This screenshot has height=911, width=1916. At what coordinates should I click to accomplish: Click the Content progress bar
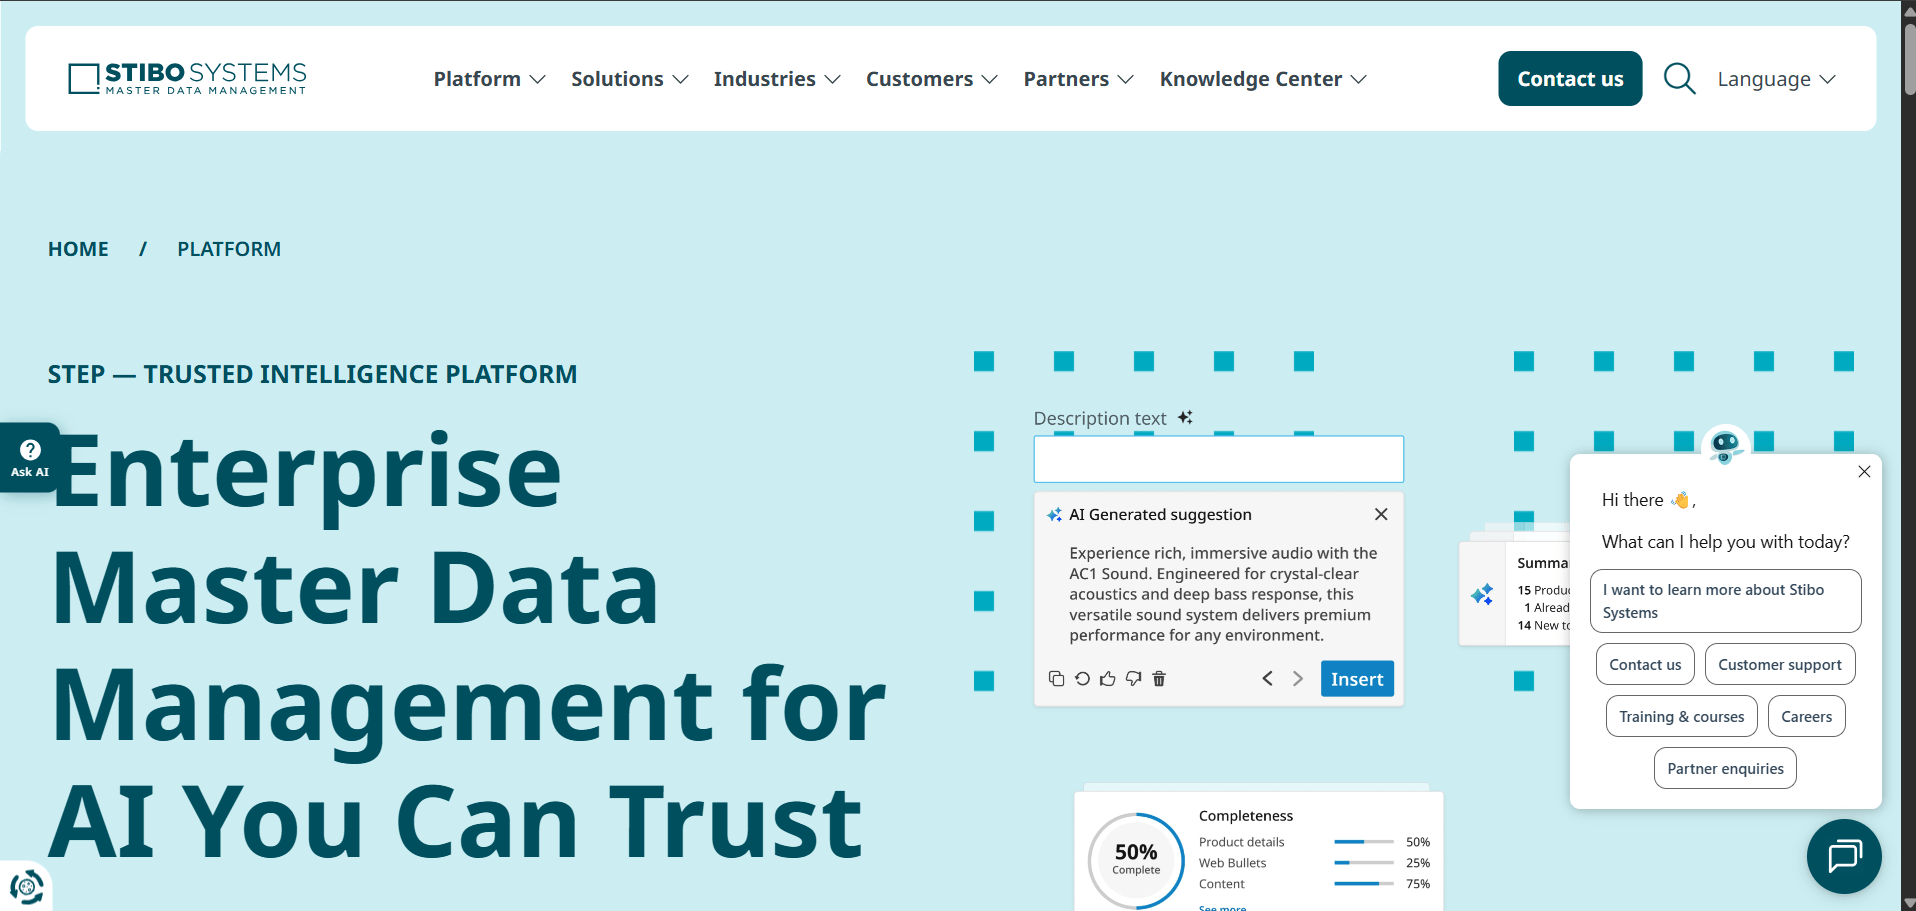tap(1363, 884)
